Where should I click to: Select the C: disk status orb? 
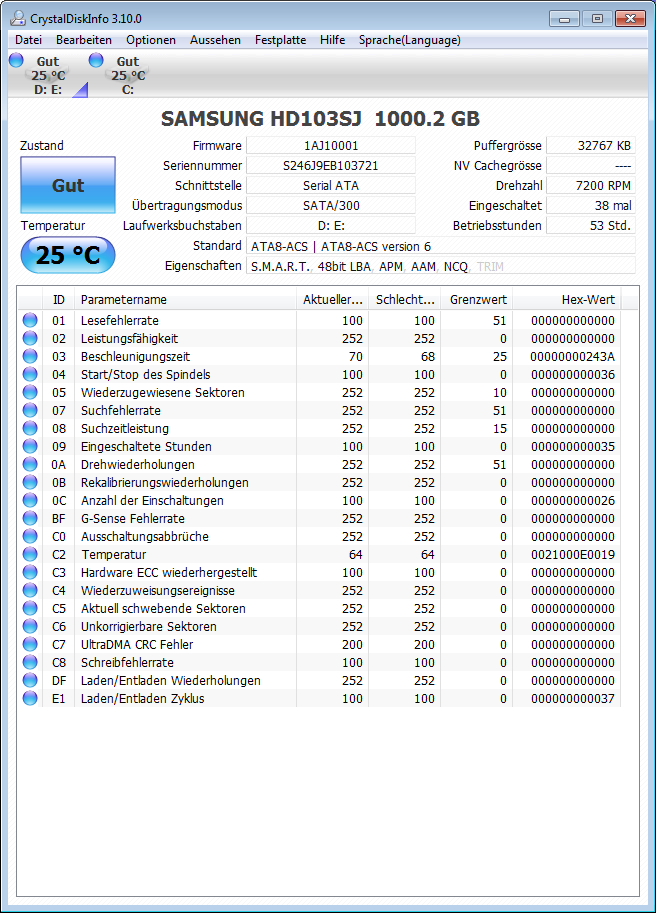coord(96,60)
